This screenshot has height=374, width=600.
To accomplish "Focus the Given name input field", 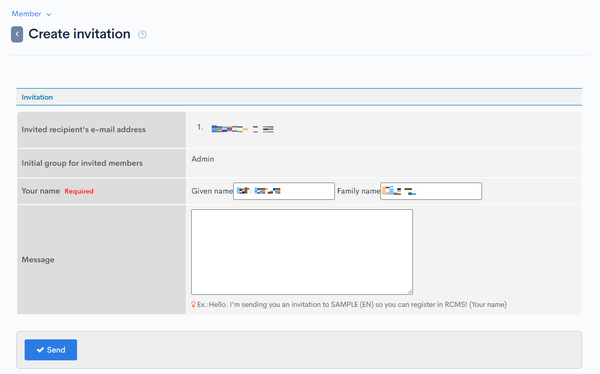I will click(284, 191).
